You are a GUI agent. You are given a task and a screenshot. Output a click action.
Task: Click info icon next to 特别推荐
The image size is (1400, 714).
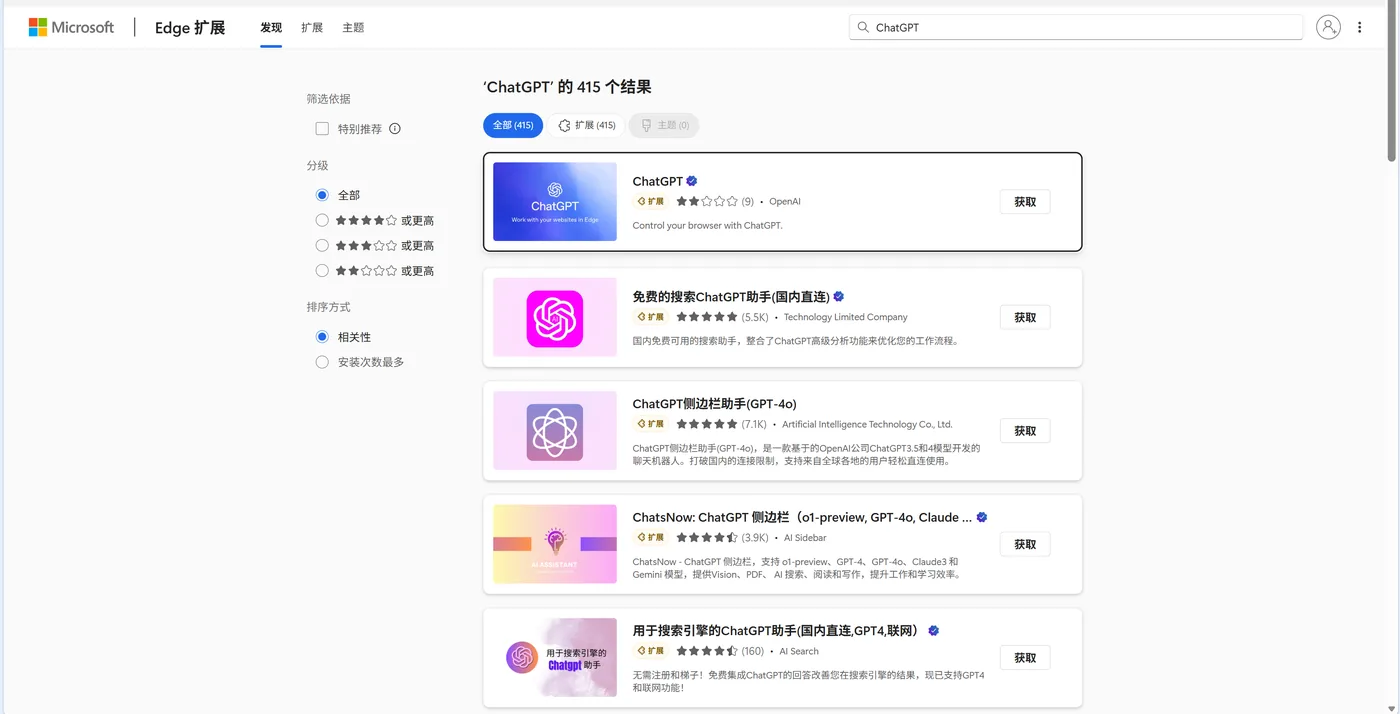395,128
